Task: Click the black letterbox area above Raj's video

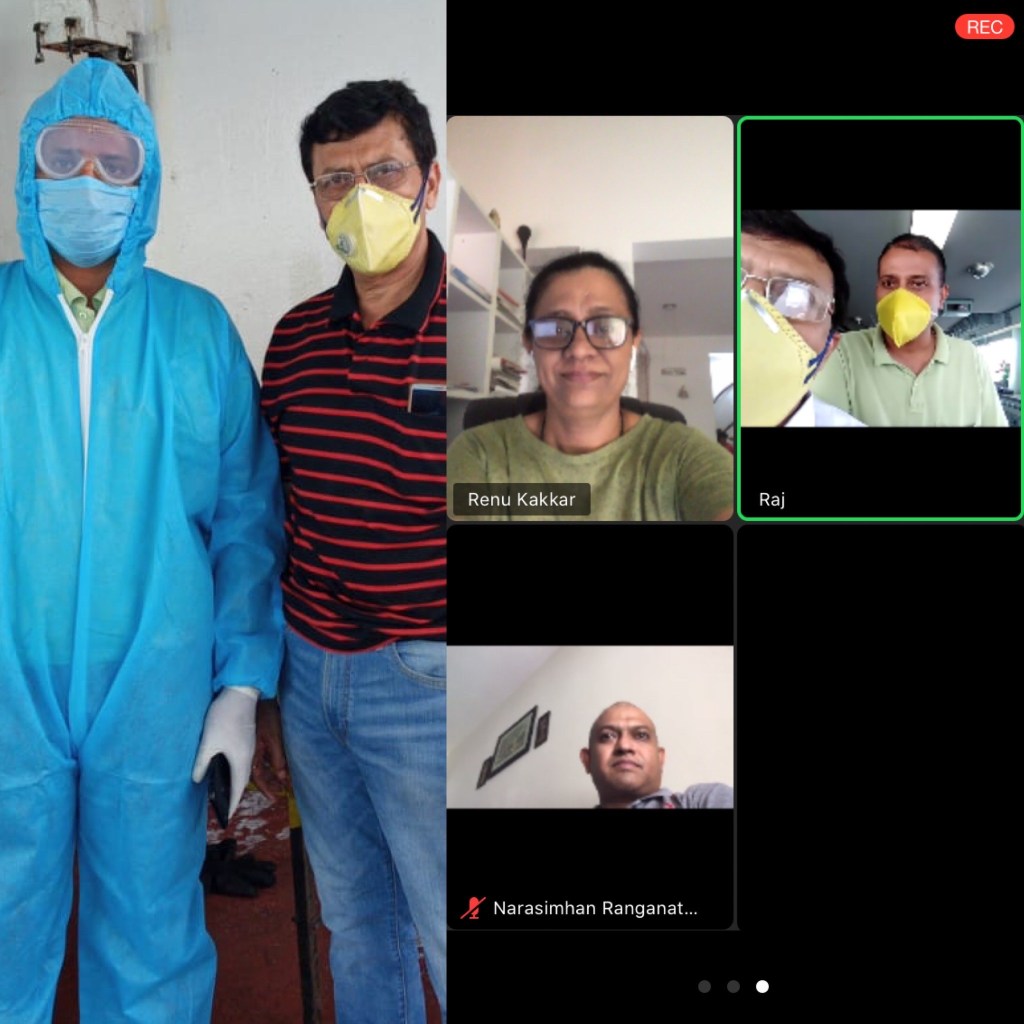Action: click(x=880, y=165)
